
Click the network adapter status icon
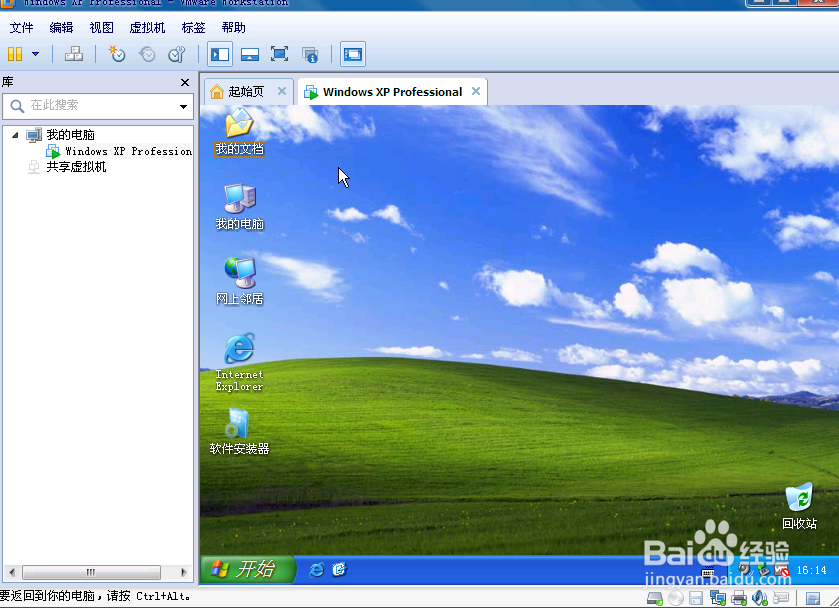[x=718, y=598]
